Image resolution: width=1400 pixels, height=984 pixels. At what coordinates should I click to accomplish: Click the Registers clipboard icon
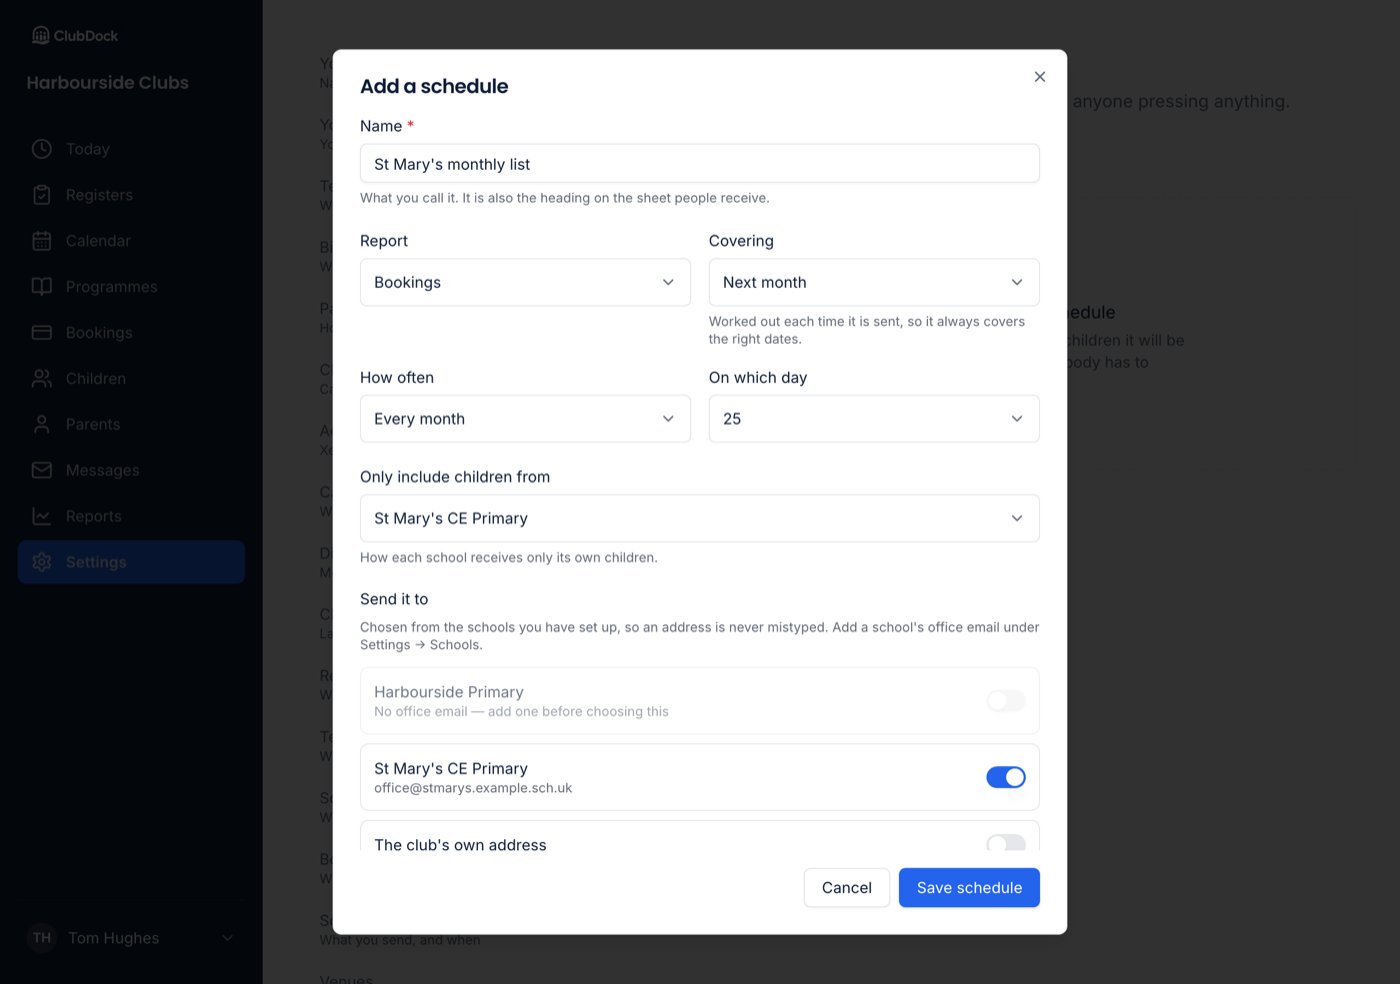(x=42, y=195)
